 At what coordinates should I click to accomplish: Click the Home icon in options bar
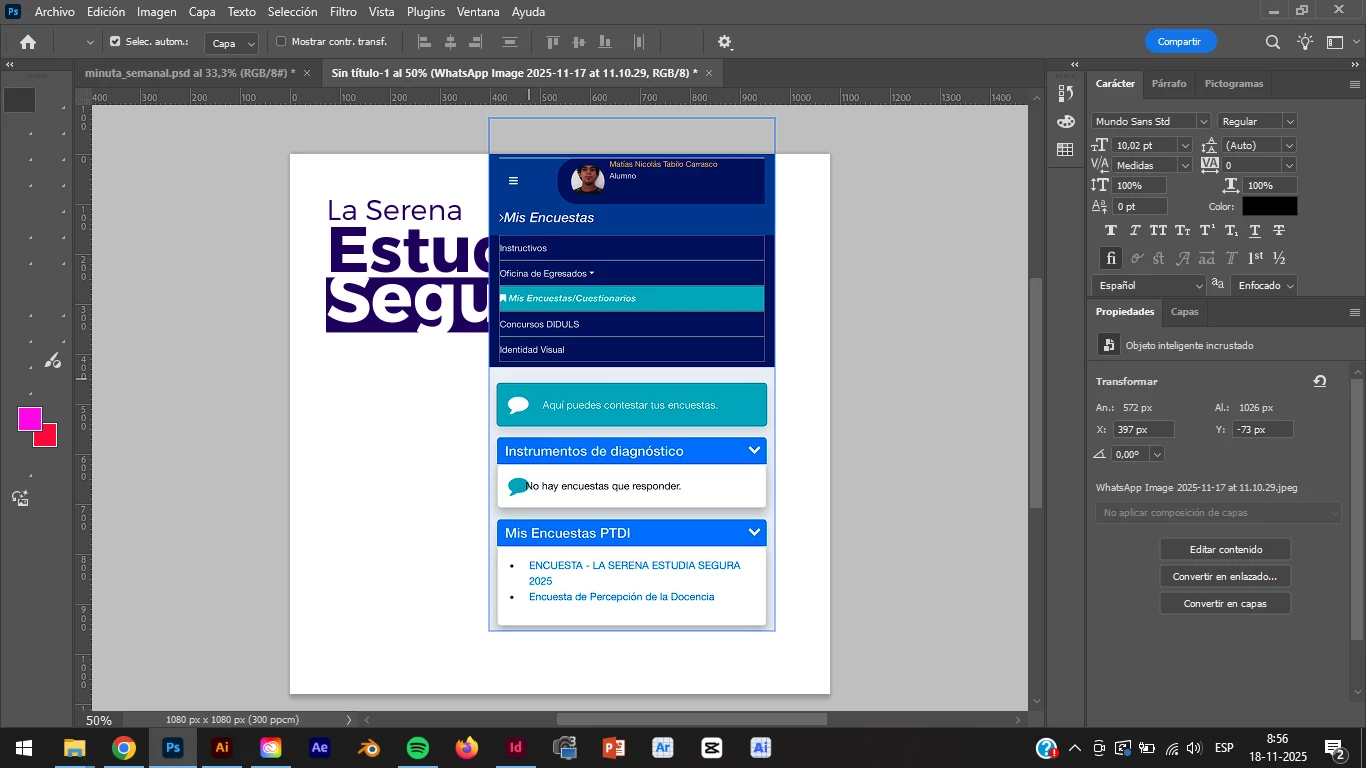[28, 42]
